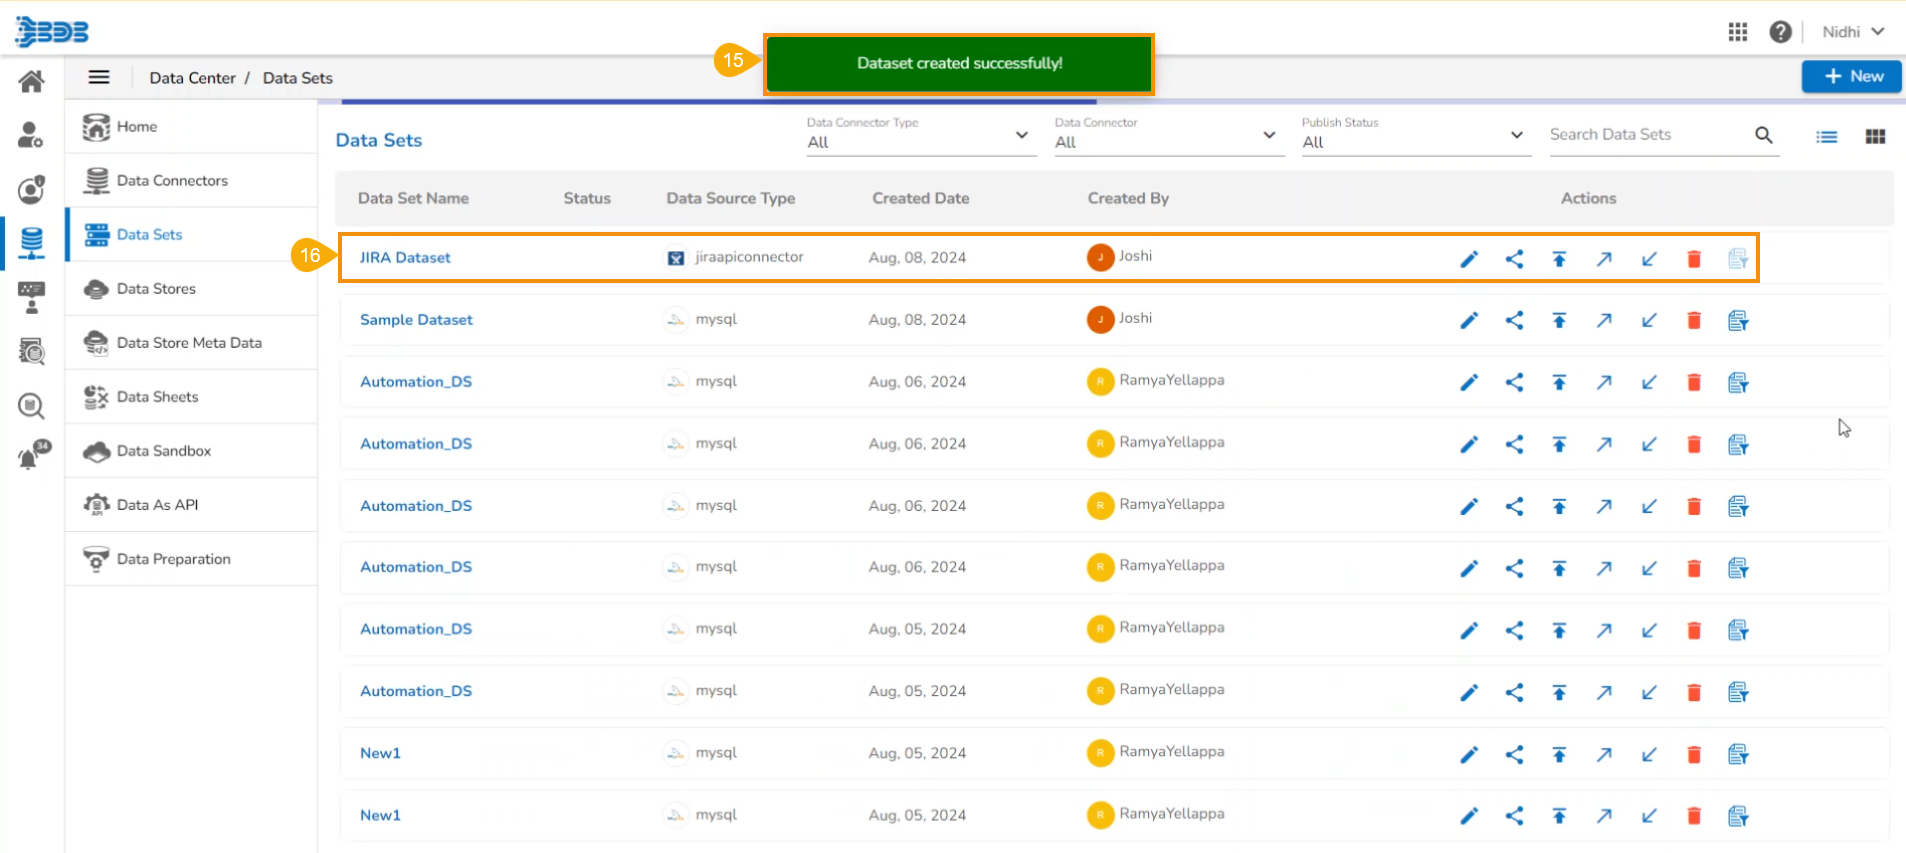Image resolution: width=1906 pixels, height=853 pixels.
Task: Open user settings icon in left rail
Action: 31,135
